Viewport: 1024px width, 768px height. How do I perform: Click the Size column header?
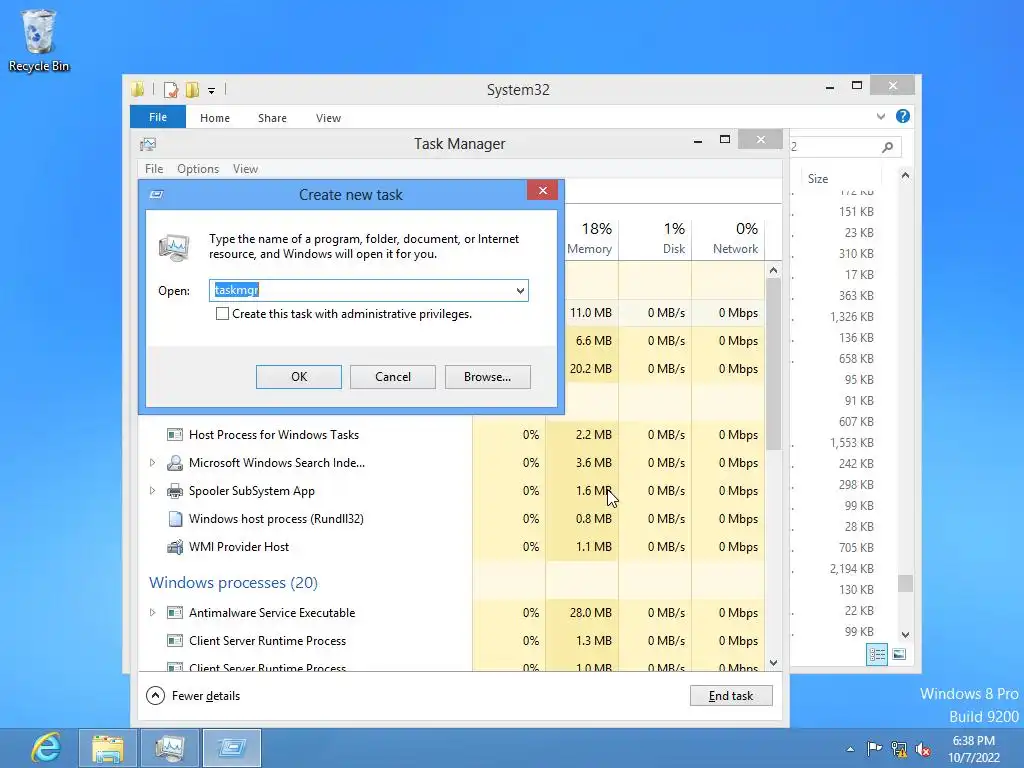tap(818, 179)
